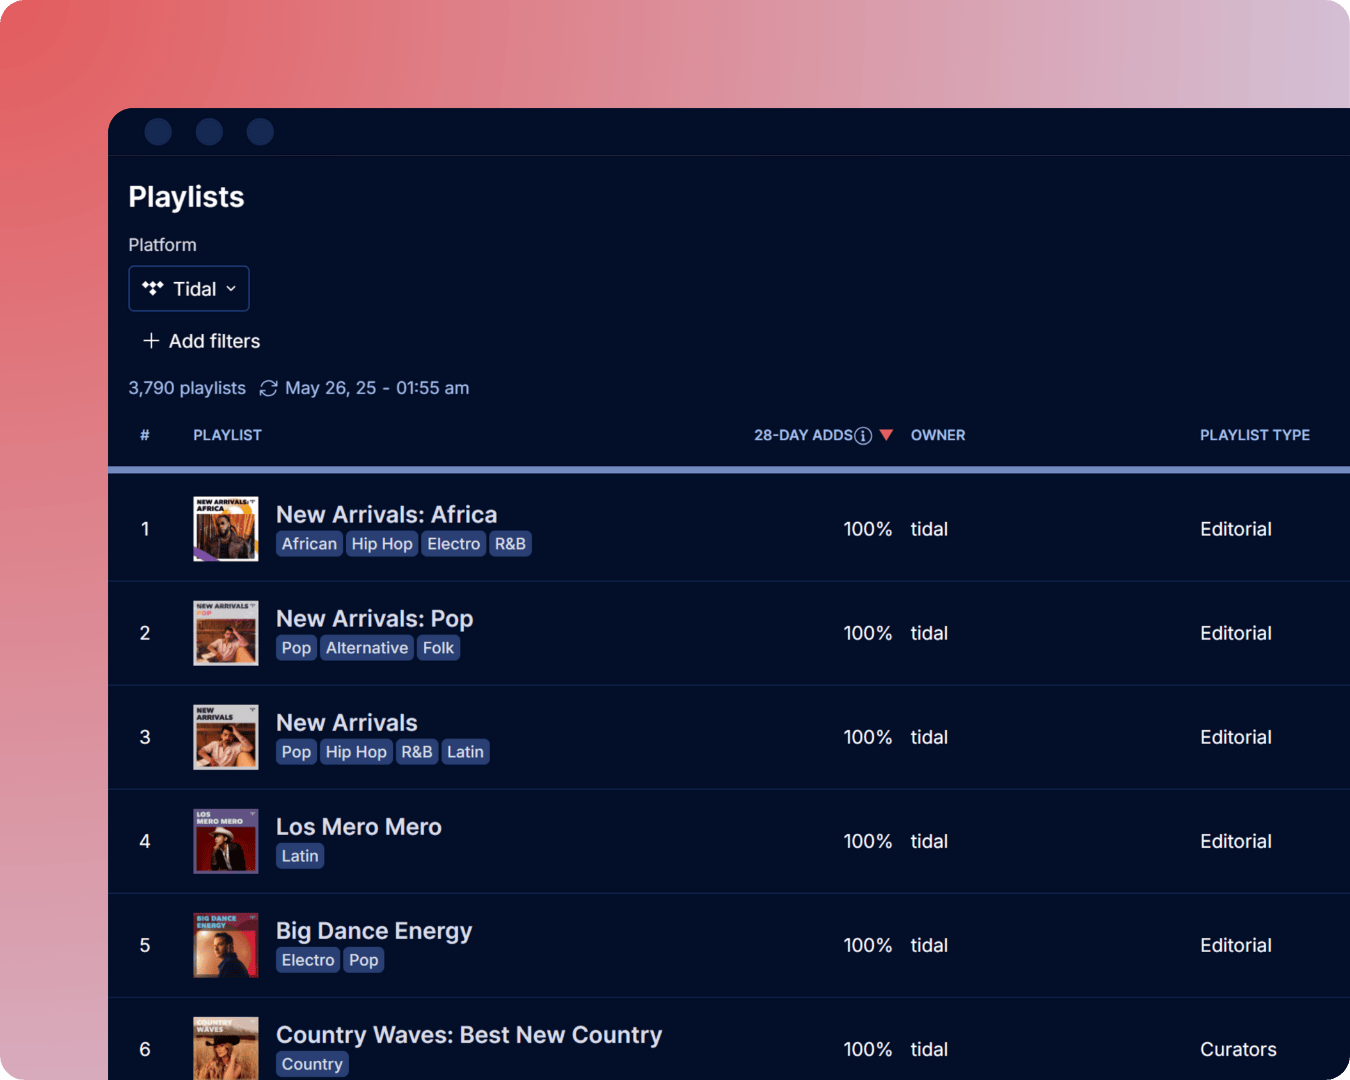Screen dimensions: 1350x1080
Task: Click the New Arrivals: Pop album art
Action: click(x=225, y=633)
